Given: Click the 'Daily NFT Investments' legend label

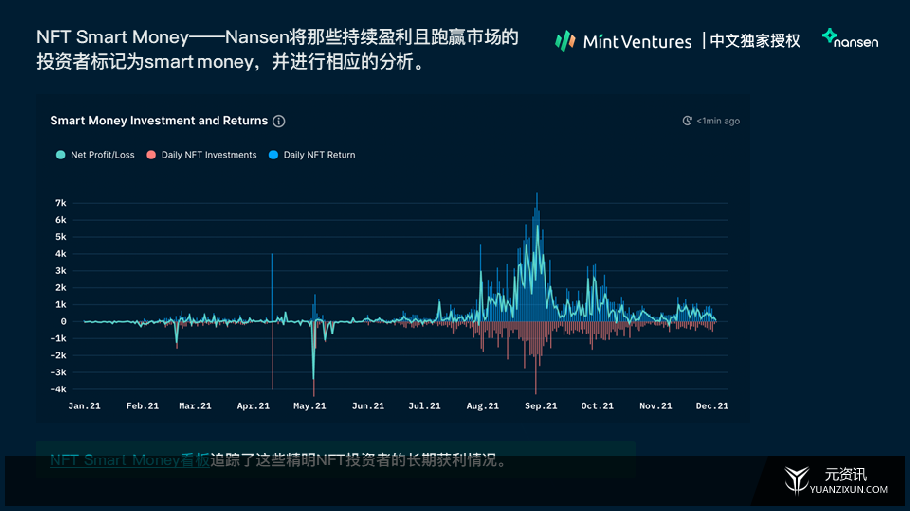Looking at the screenshot, I should pos(209,155).
